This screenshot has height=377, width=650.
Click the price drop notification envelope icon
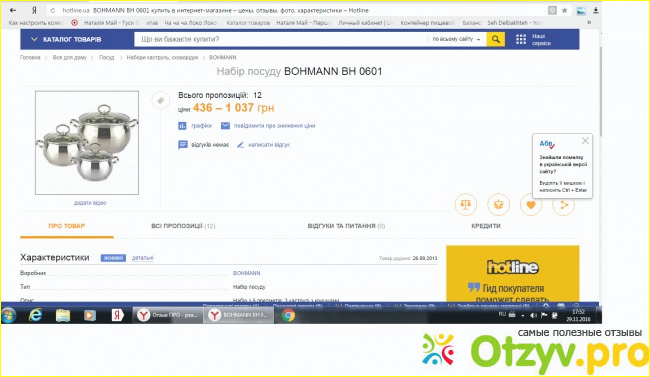225,126
